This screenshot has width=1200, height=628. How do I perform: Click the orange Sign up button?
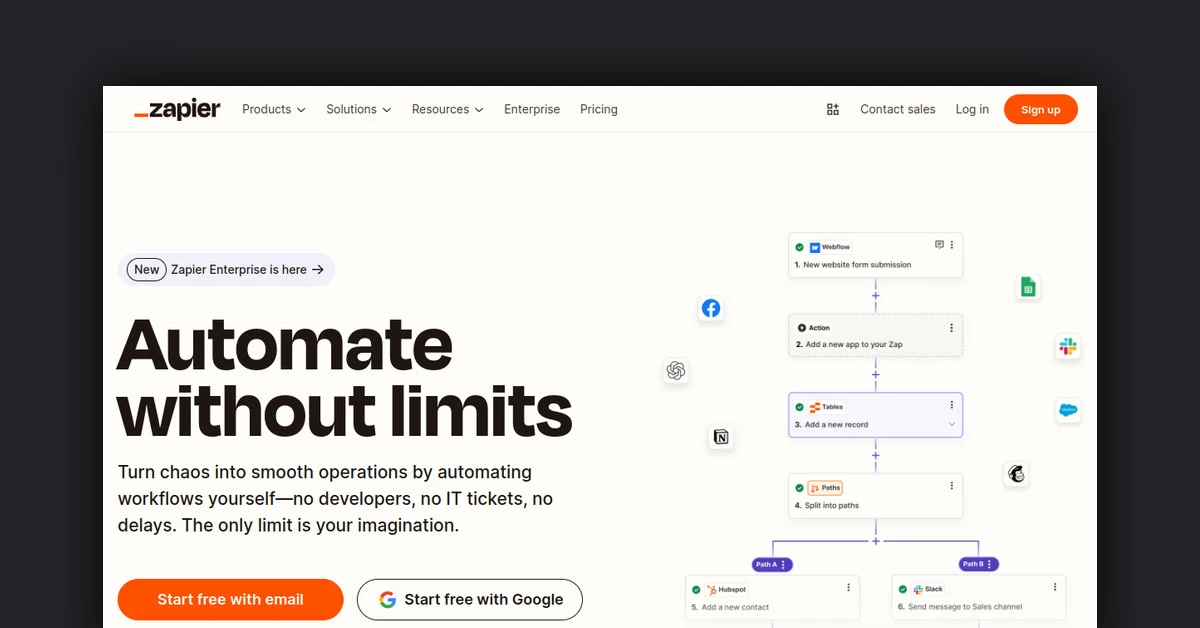[x=1040, y=109]
